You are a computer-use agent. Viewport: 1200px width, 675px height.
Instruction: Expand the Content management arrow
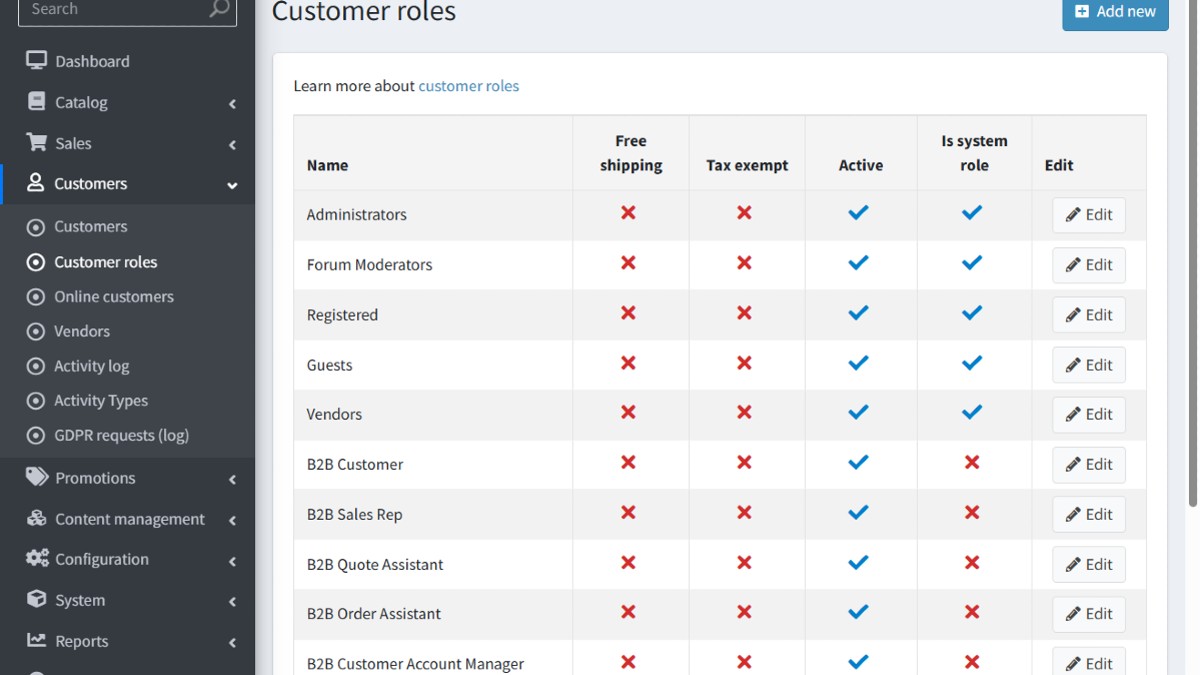click(232, 520)
